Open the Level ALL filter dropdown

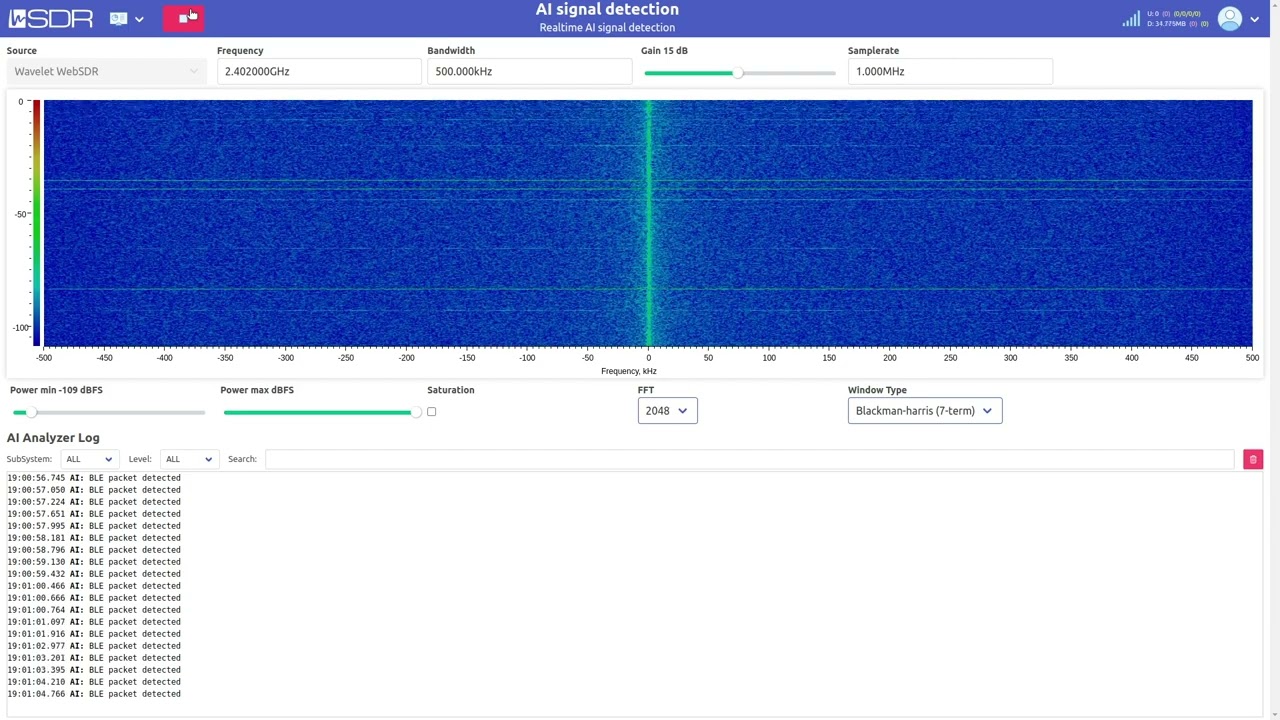click(x=188, y=459)
